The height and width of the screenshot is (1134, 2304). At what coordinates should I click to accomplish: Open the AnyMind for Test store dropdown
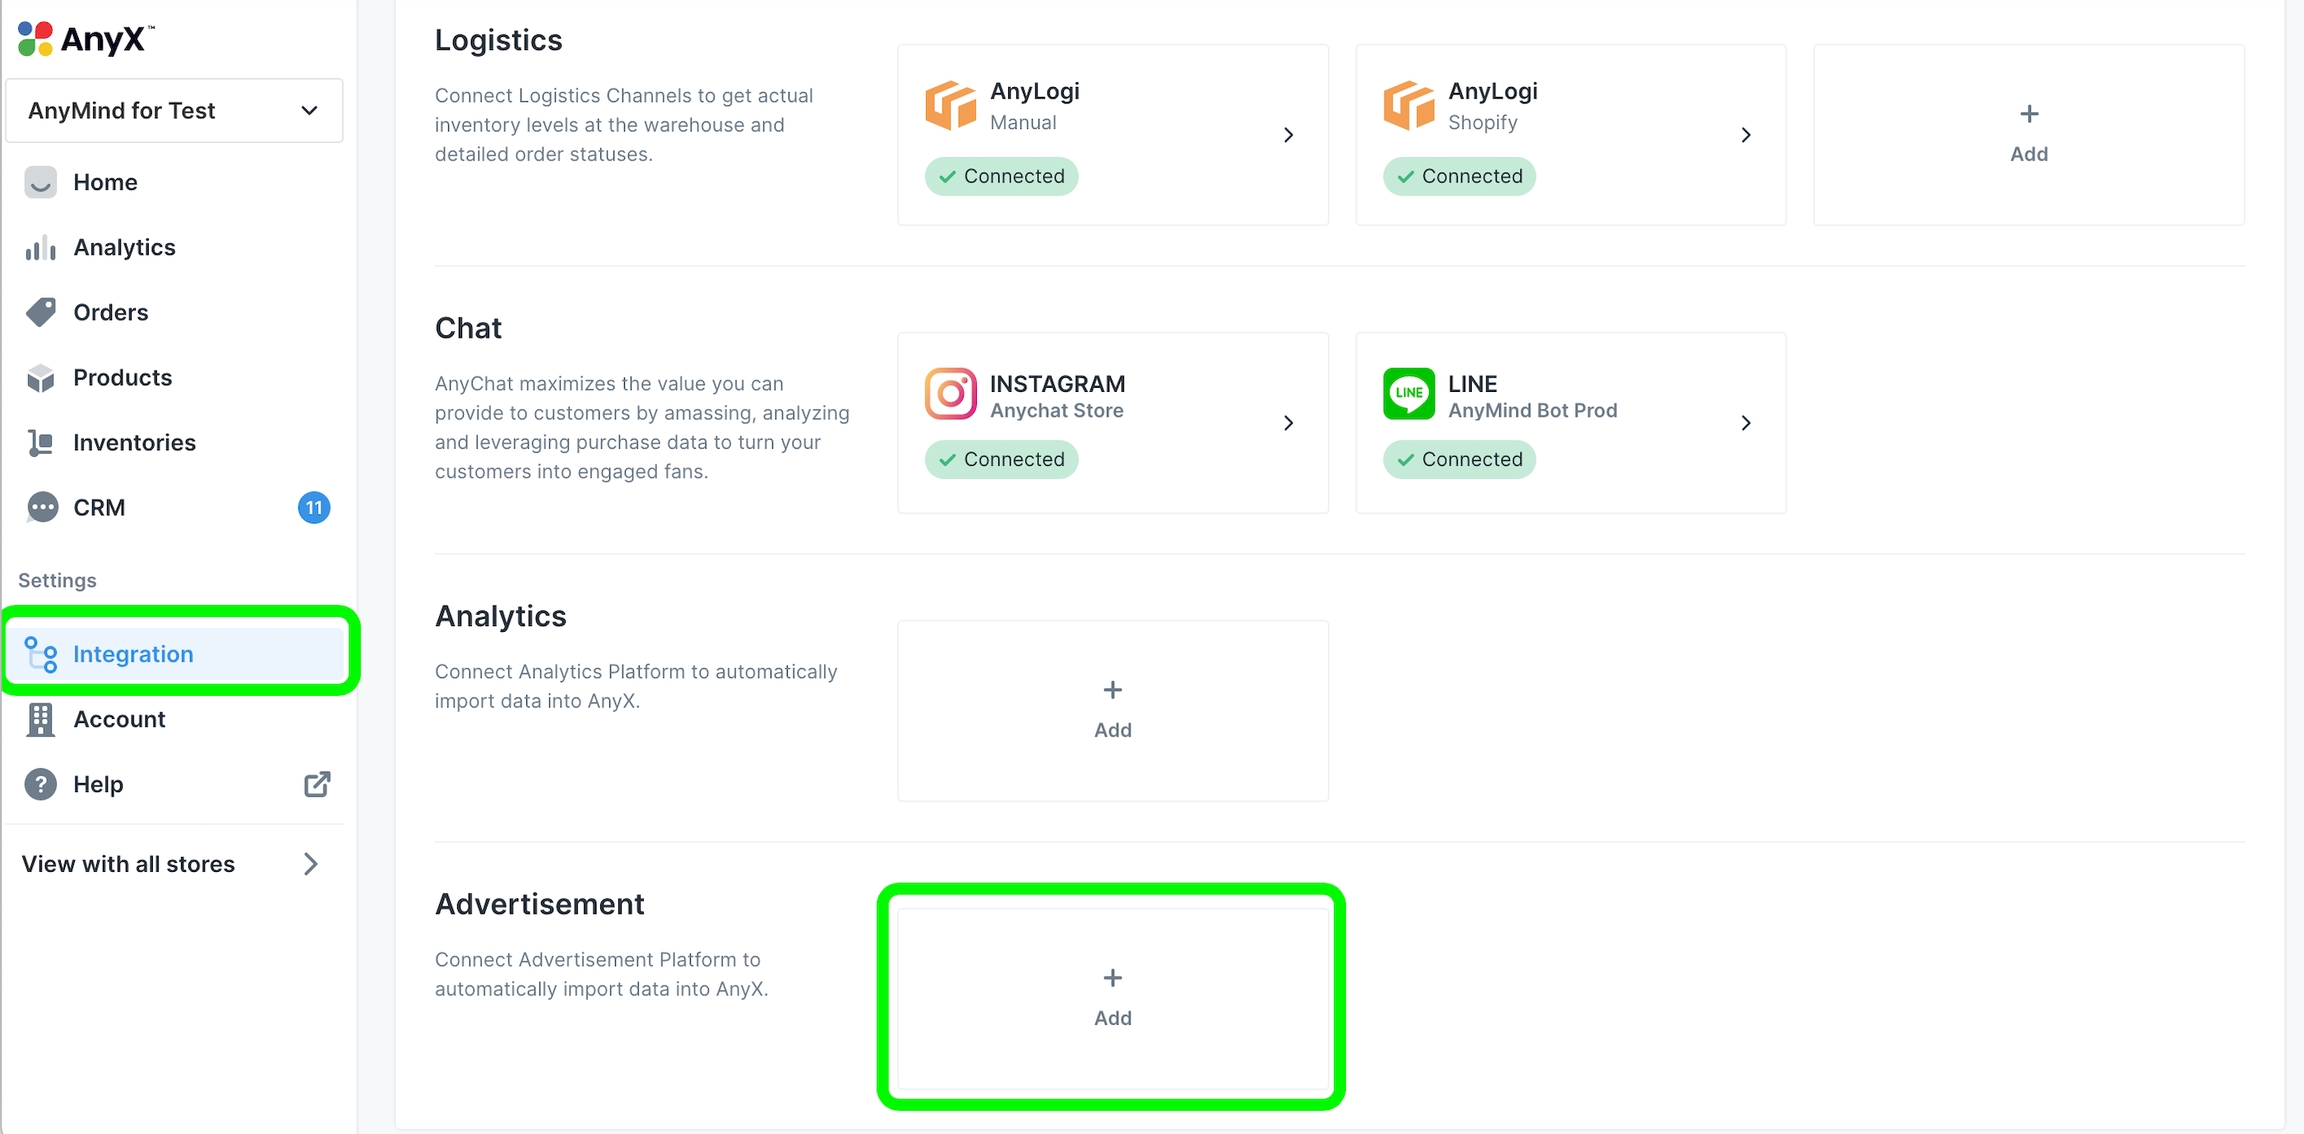(174, 110)
